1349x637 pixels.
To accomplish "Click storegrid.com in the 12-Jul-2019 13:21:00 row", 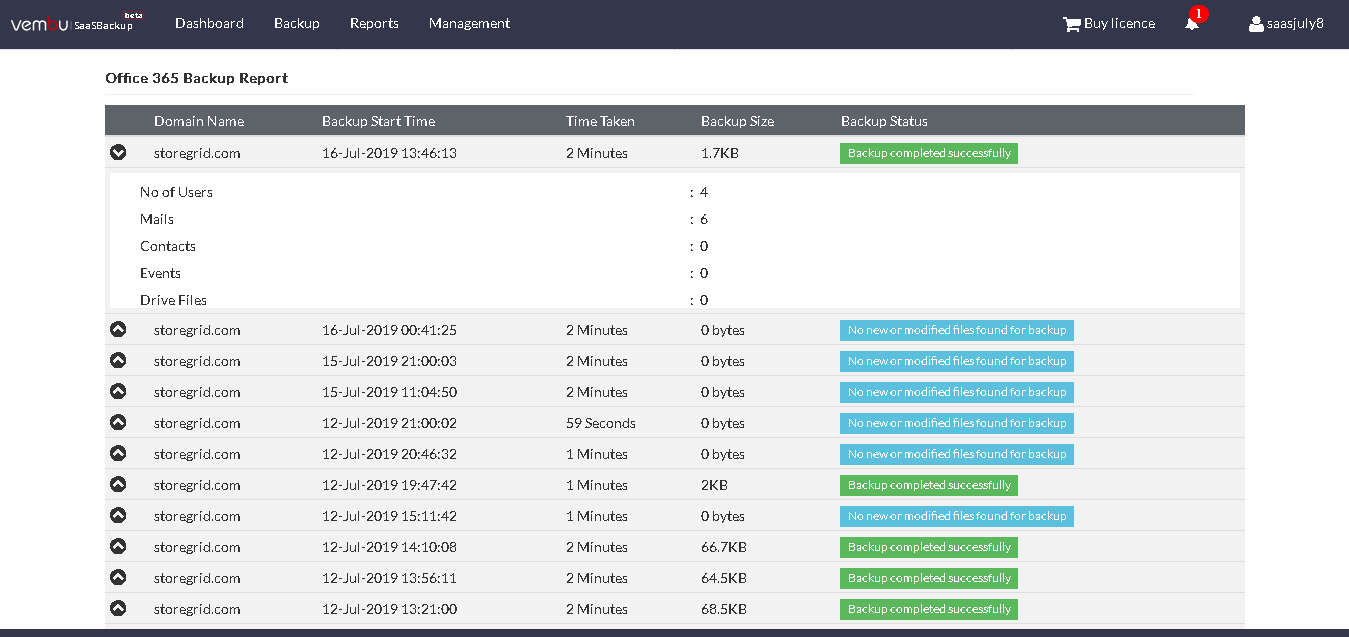I will tap(197, 609).
